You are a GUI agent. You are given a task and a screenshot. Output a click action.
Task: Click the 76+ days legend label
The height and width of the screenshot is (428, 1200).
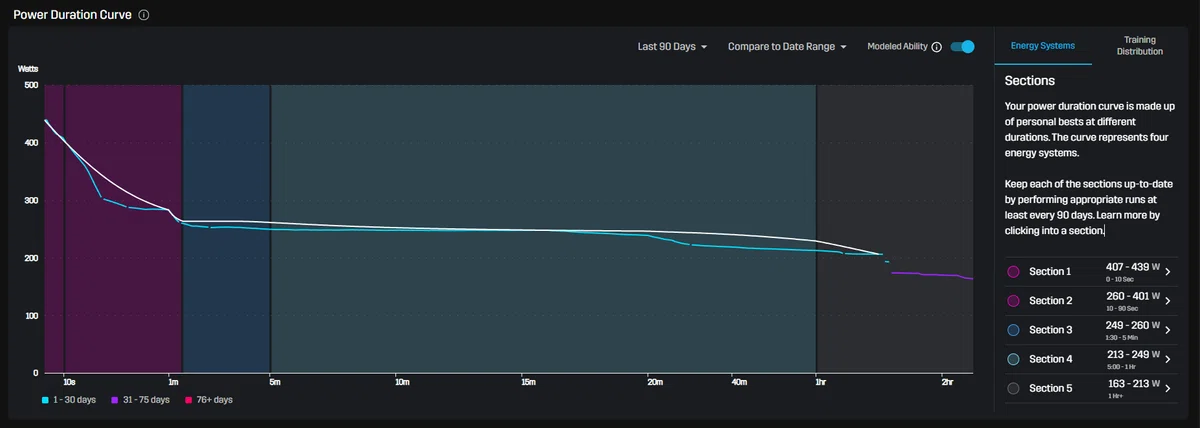(214, 400)
